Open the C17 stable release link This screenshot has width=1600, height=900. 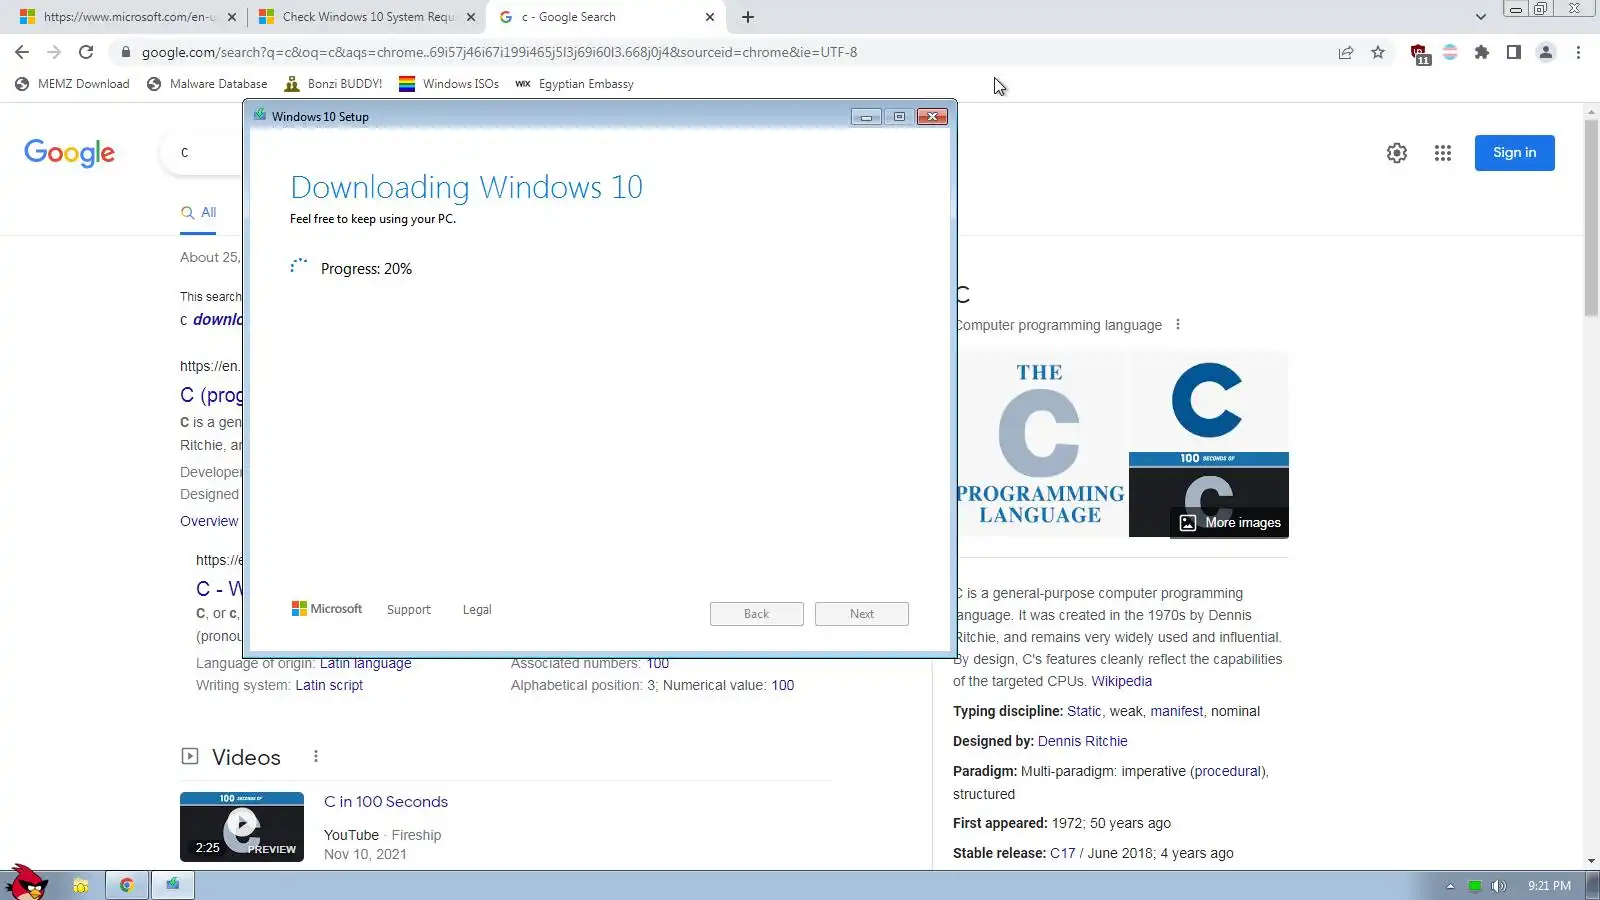click(x=1063, y=853)
